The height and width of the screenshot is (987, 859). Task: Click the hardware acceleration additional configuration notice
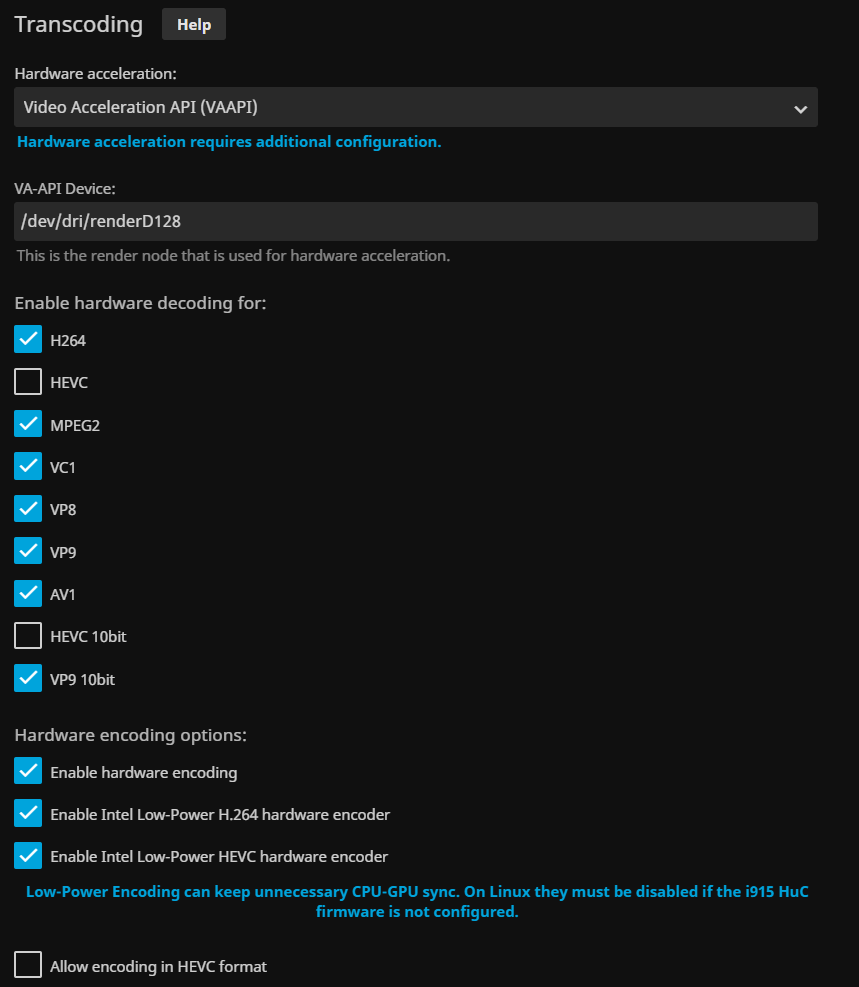(229, 142)
